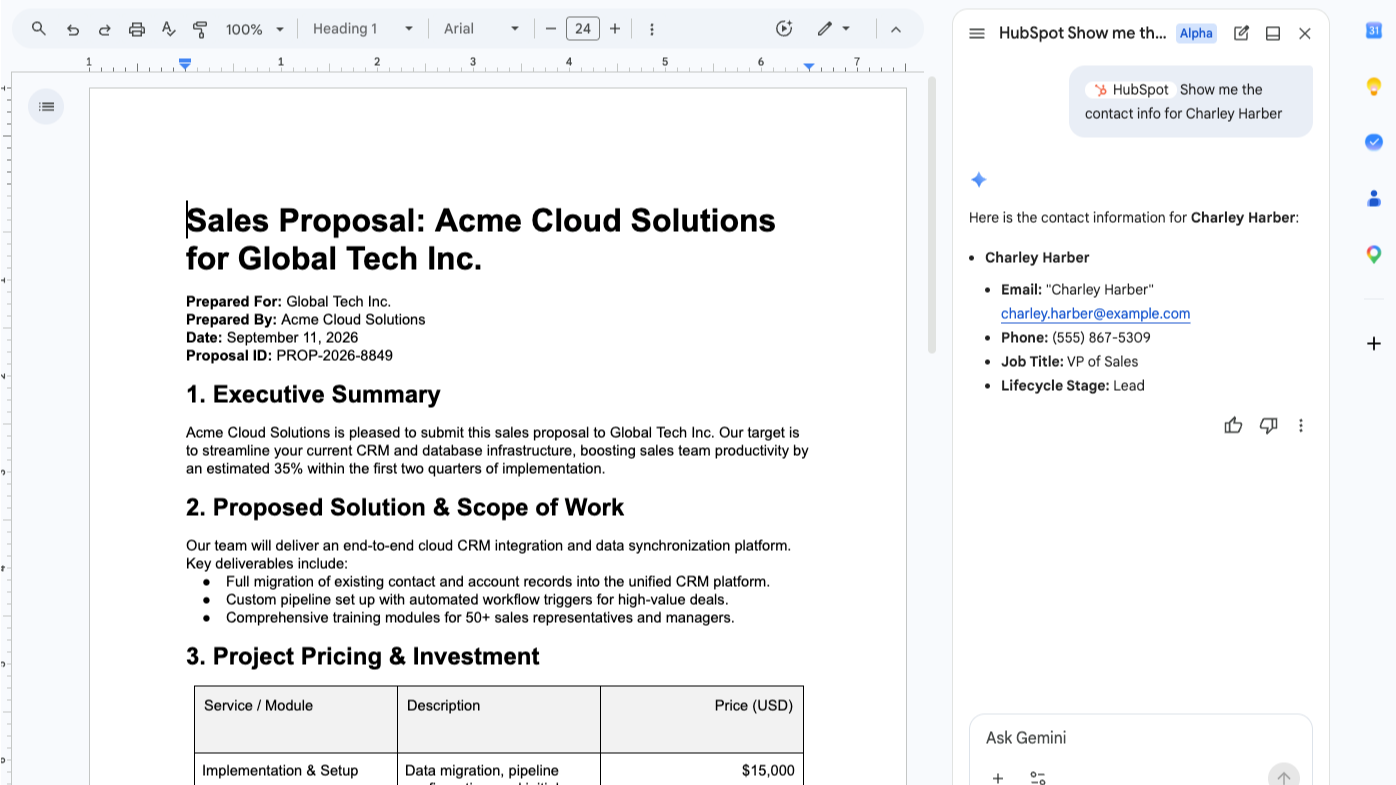Click the font size field showing 24
This screenshot has width=1396, height=785.
coord(583,29)
